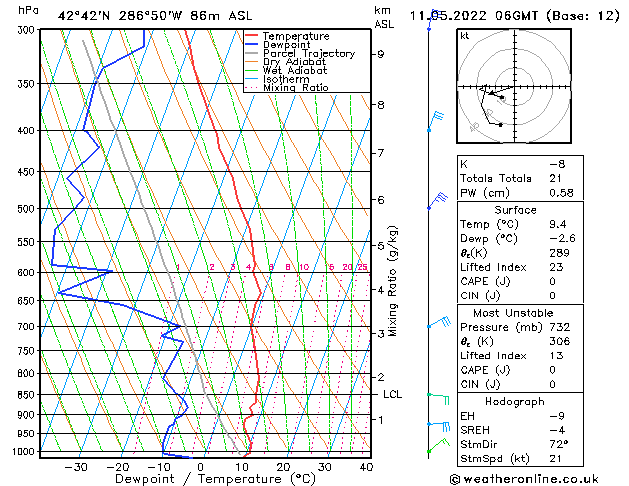The image size is (629, 486).
Task: Click the Dewpoint / Temperature (°C) axis title
Action: pyautogui.click(x=215, y=479)
